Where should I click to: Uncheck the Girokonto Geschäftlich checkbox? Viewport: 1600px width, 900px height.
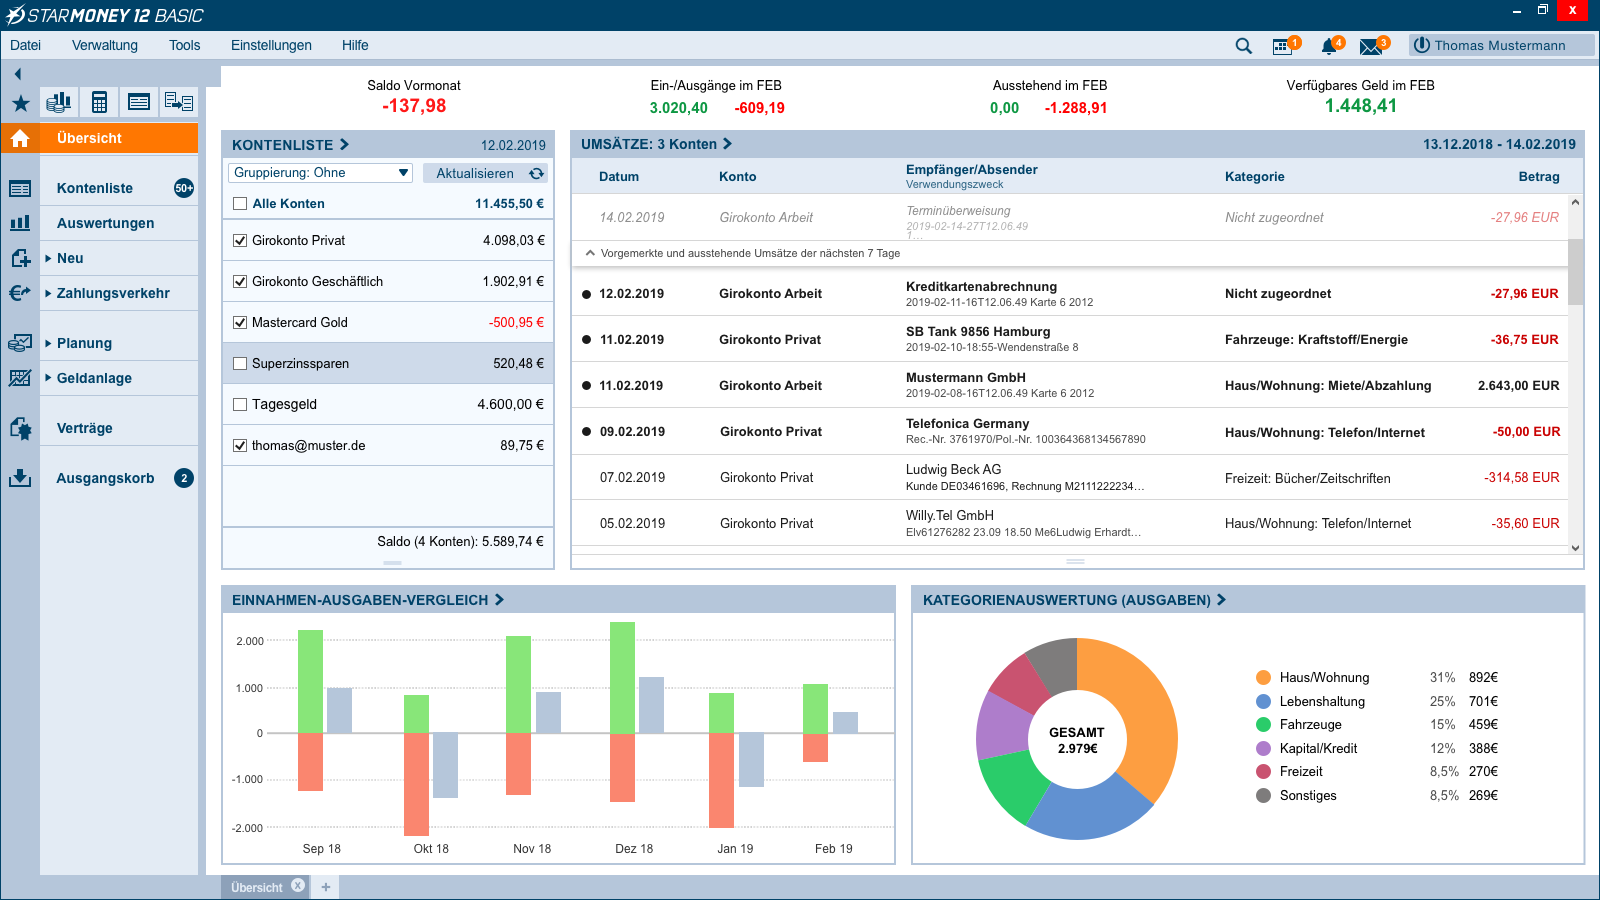(240, 282)
